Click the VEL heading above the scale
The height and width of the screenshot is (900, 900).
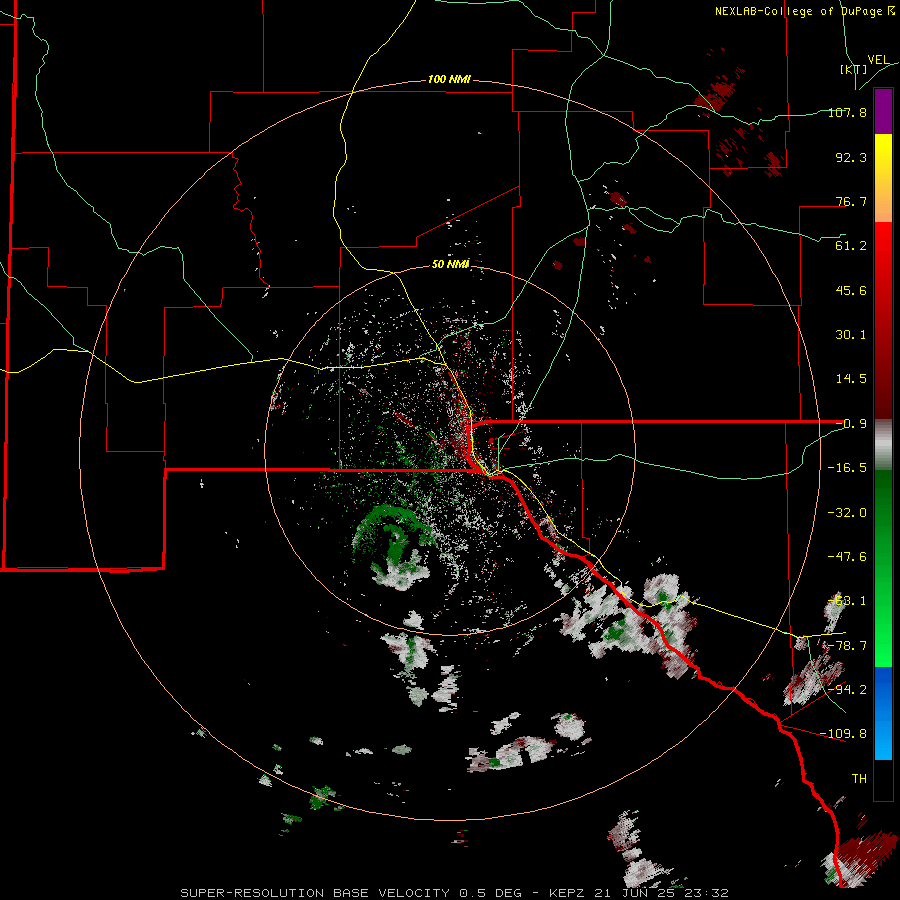point(878,59)
